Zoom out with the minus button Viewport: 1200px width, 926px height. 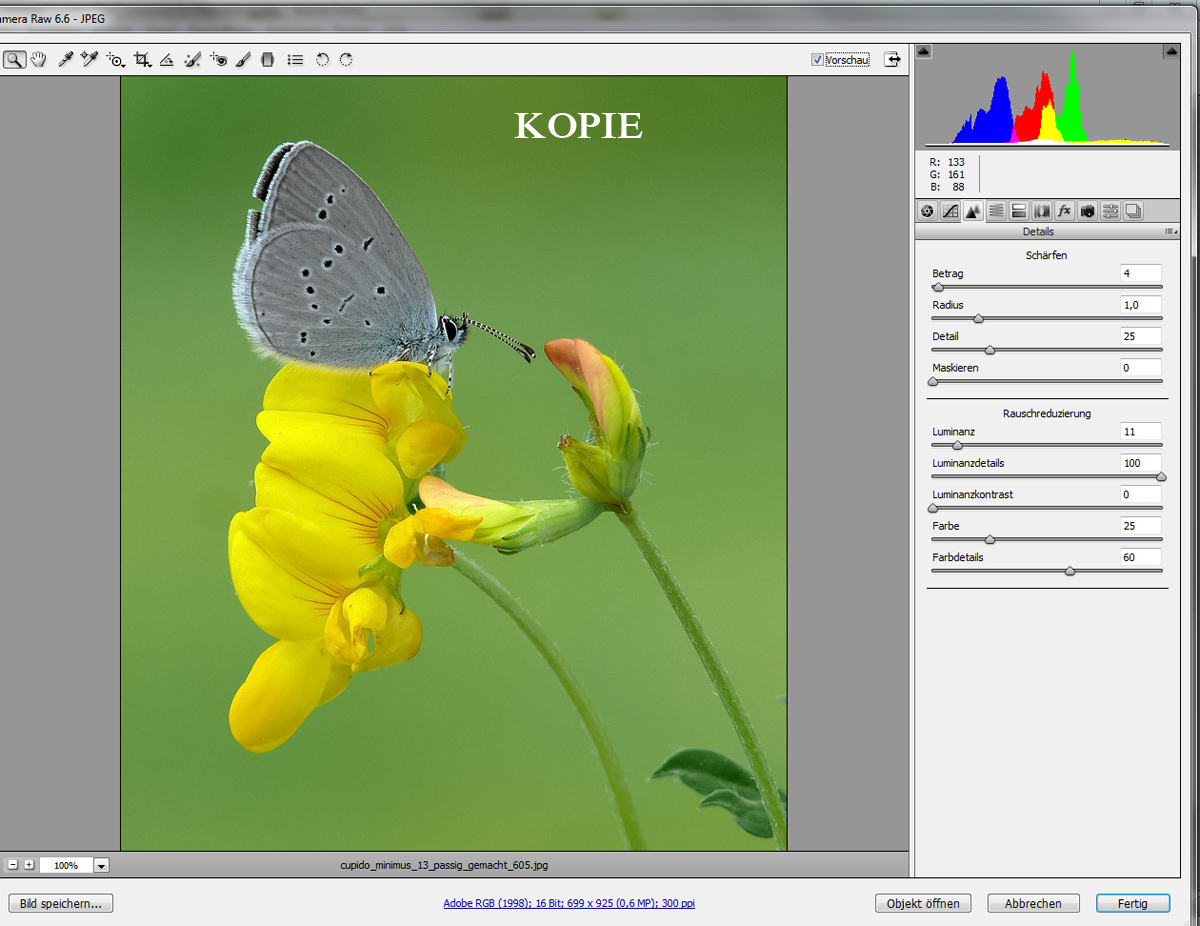point(13,864)
